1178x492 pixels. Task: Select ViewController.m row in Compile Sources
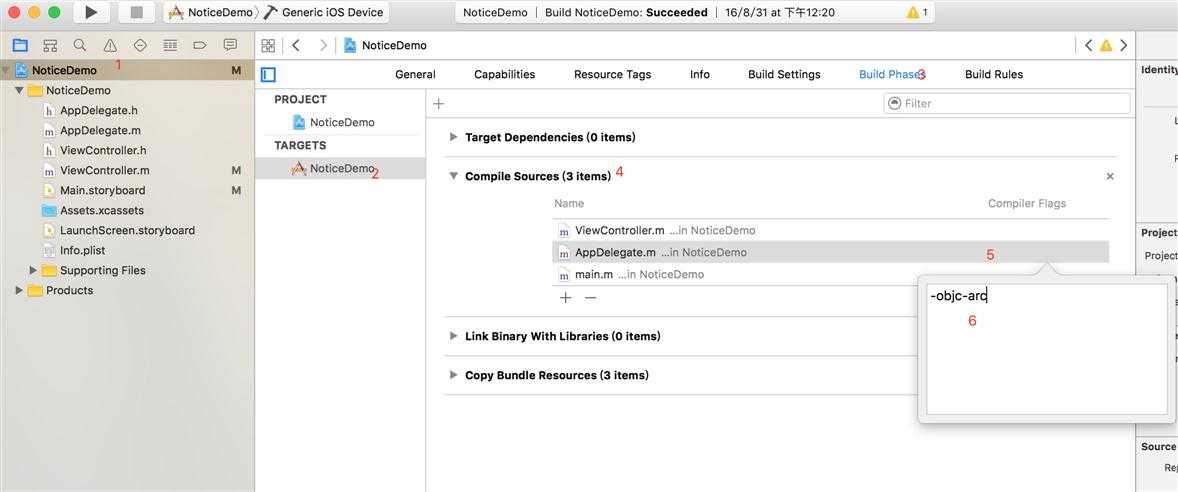[830, 231]
